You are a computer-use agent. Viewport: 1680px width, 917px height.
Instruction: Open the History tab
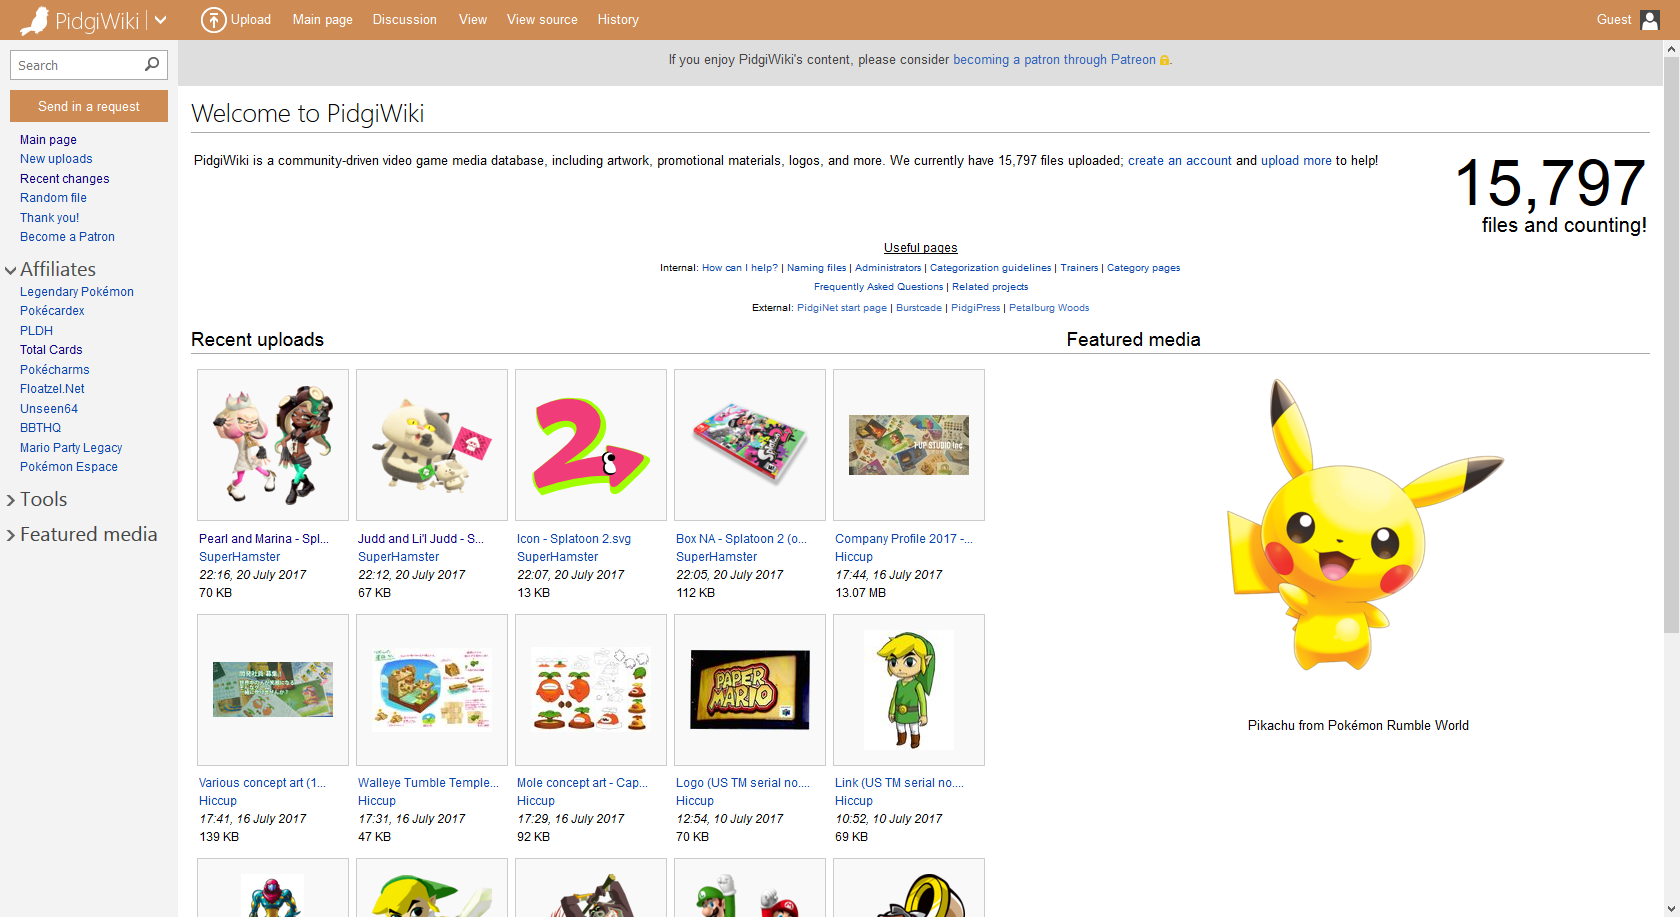618,20
